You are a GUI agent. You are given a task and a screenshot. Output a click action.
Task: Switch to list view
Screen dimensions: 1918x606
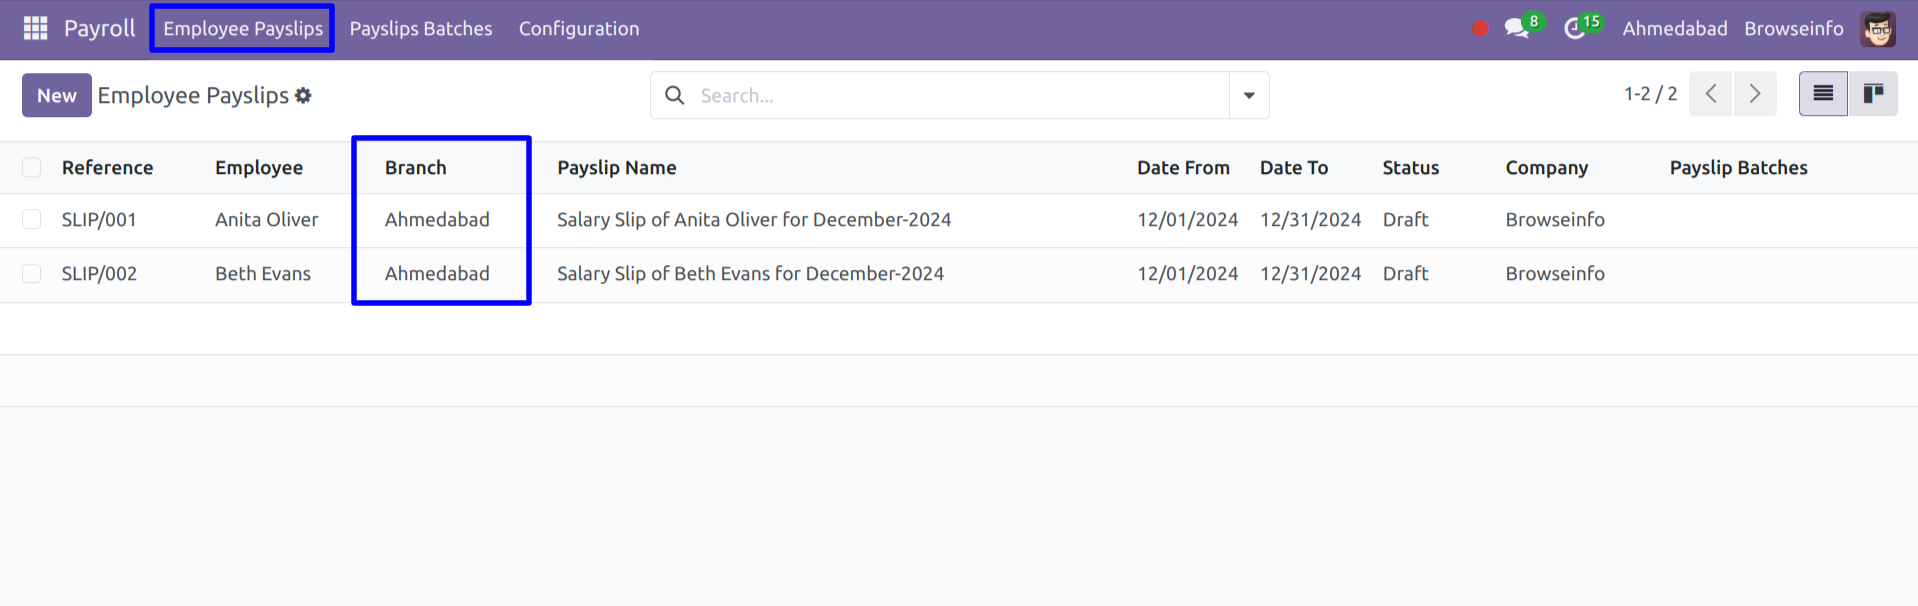point(1823,94)
